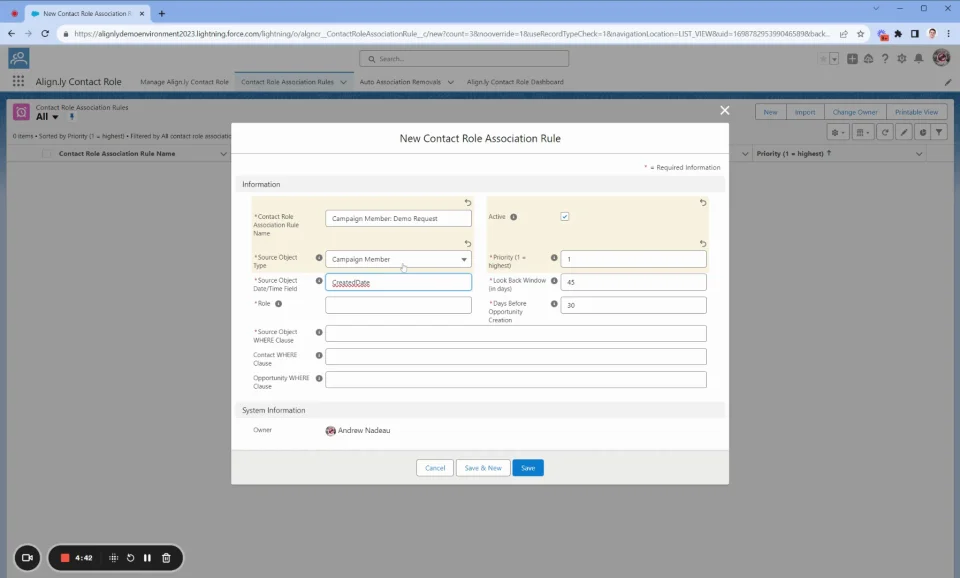This screenshot has width=960, height=578.
Task: Open favorites list dropdown arrow
Action: pyautogui.click(x=834, y=59)
